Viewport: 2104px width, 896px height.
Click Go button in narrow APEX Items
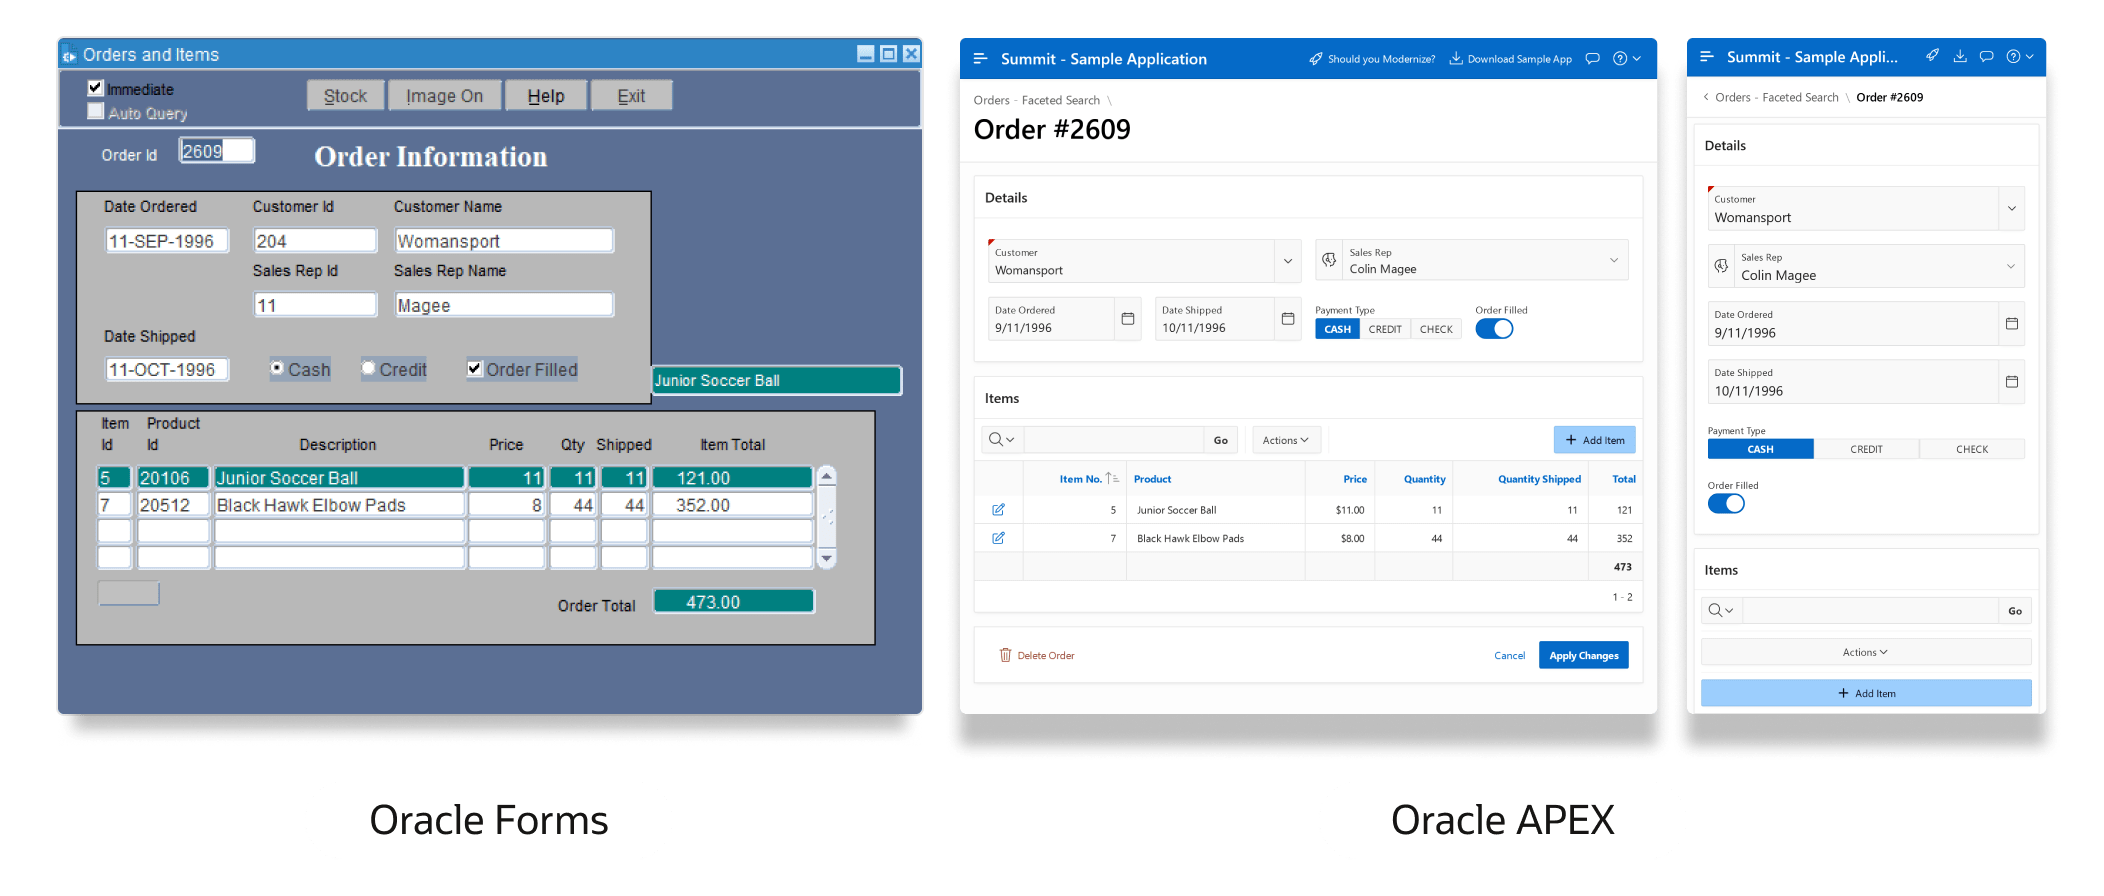(2015, 610)
